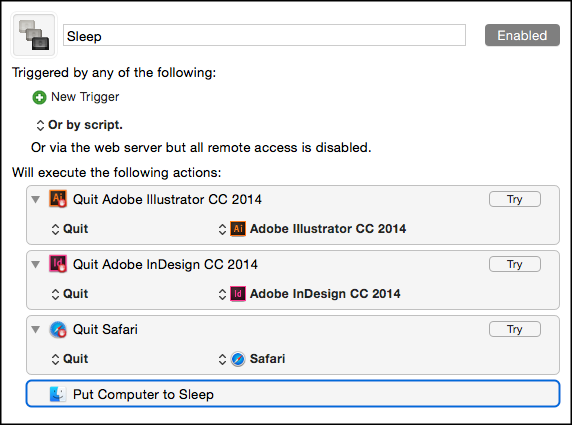Click the macro icon next to Sleep name
Viewport: 572px width, 425px height.
coord(34,35)
